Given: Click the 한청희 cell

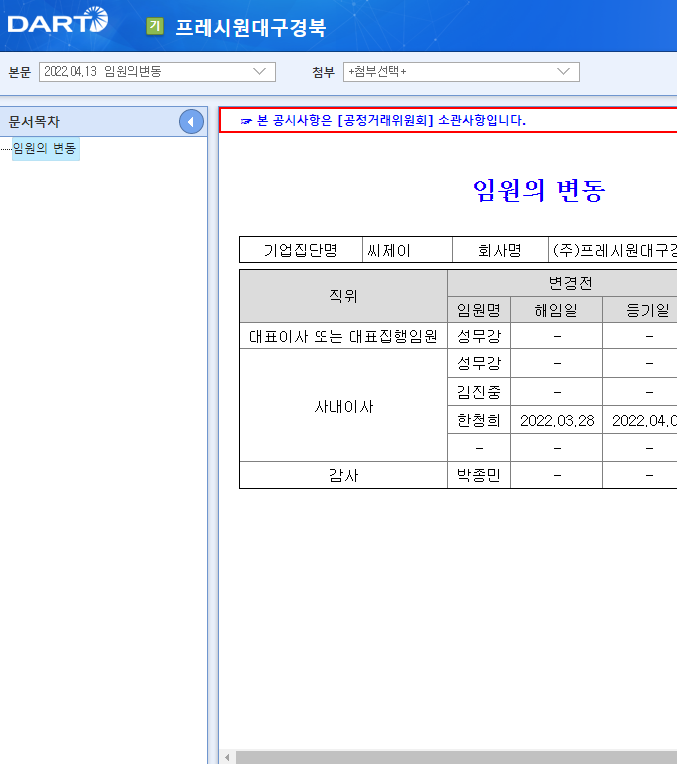Looking at the screenshot, I should (479, 420).
